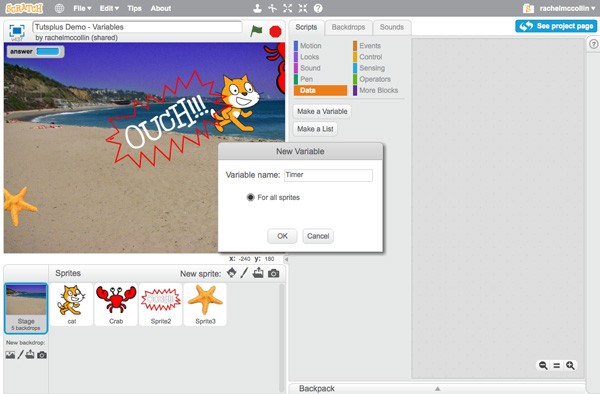The image size is (600, 394).
Task: Zoom in the scripts area
Action: 570,365
